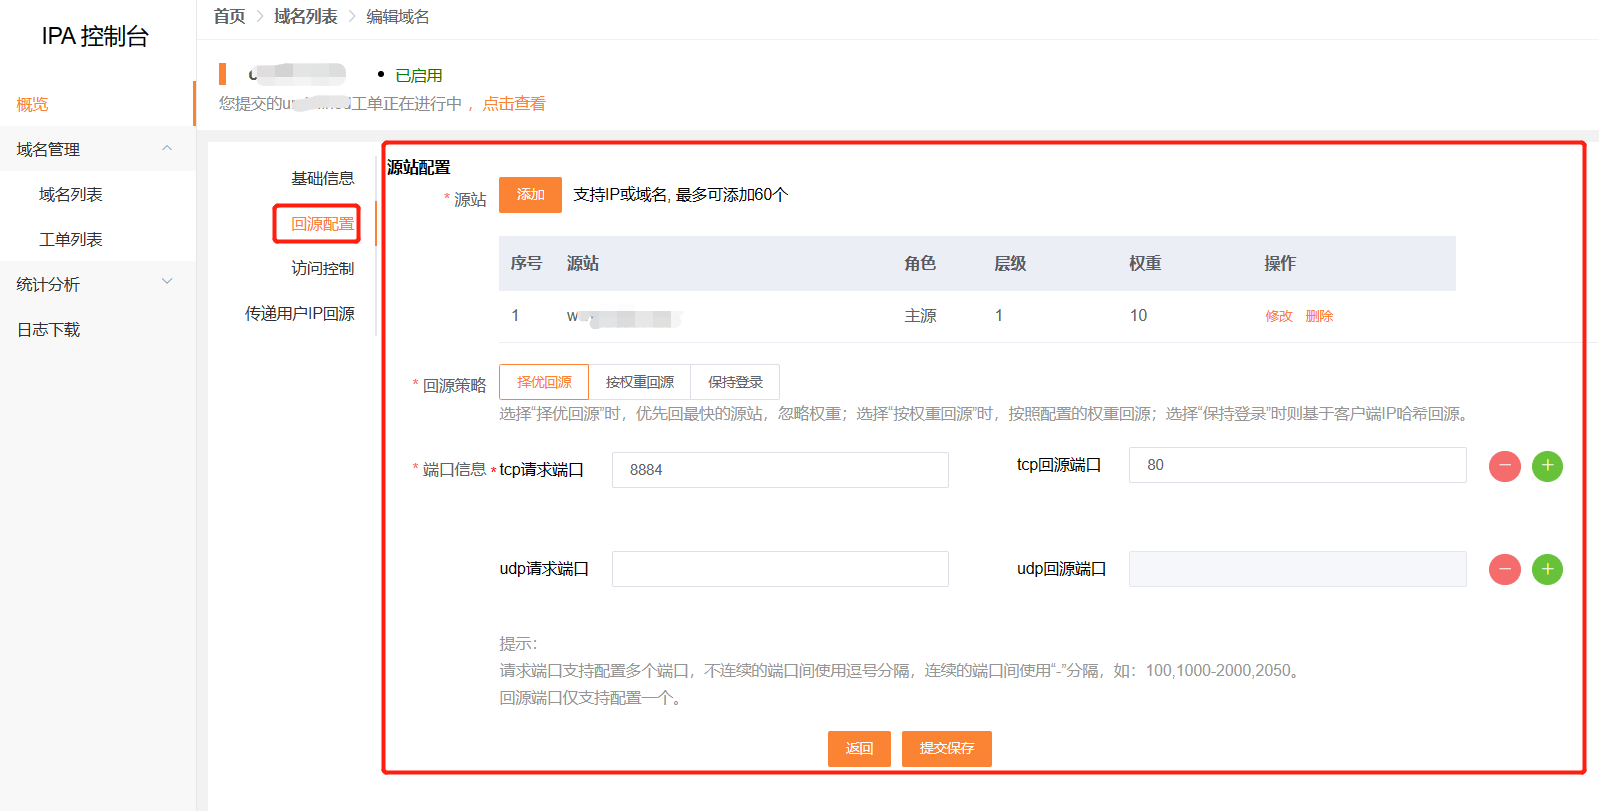Remove the udp port row with minus icon
The height and width of the screenshot is (811, 1599).
tap(1504, 569)
